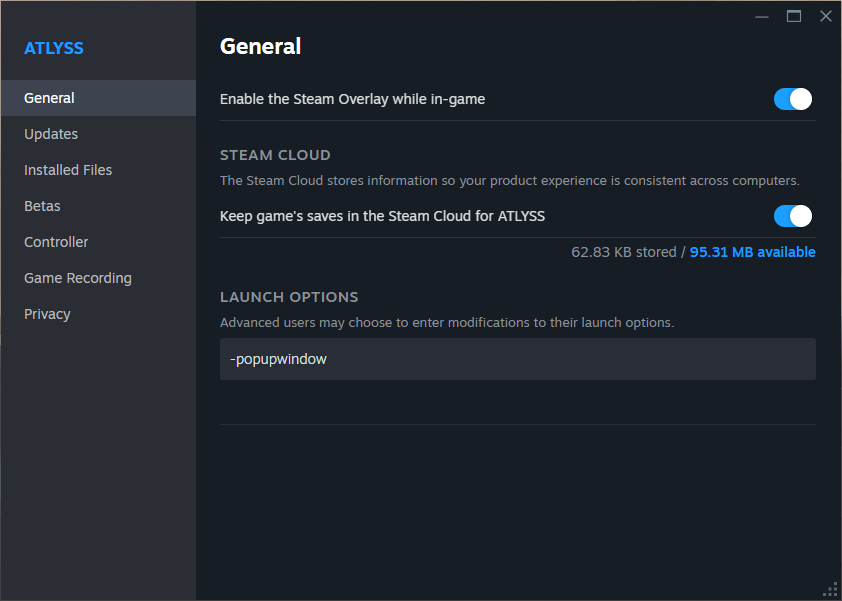Click the 62.83 KB stored text
The image size is (842, 601).
coord(624,252)
